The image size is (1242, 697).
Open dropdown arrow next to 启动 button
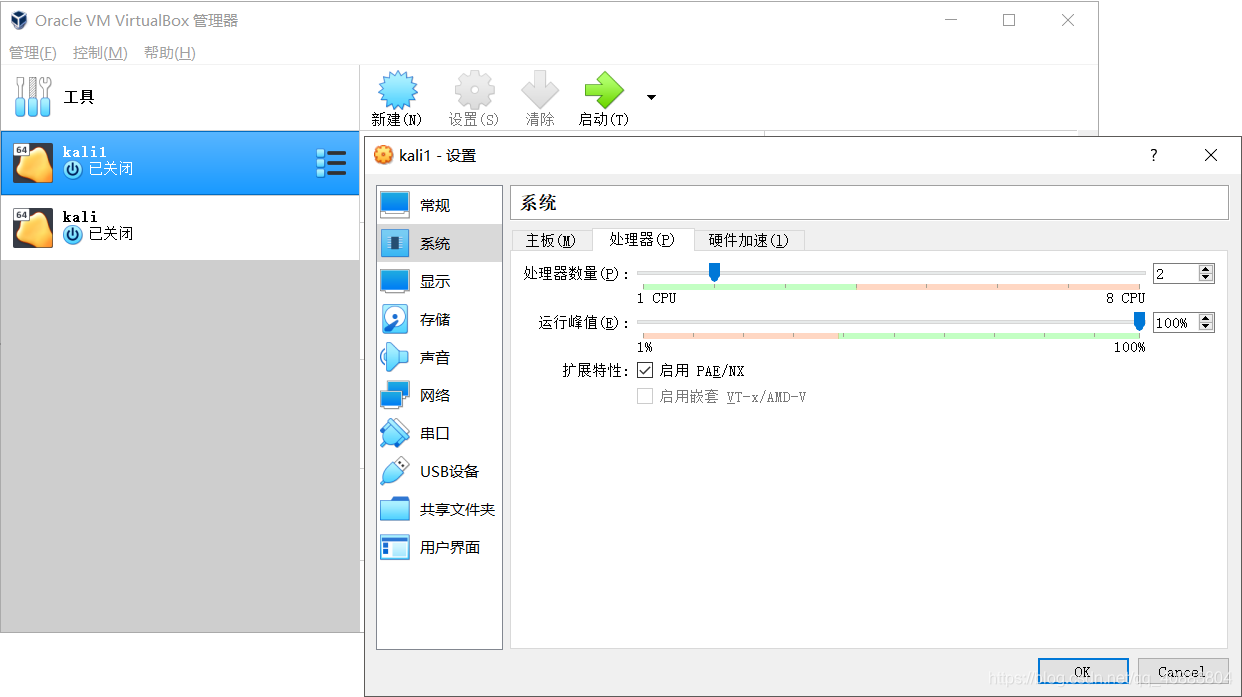tap(651, 97)
